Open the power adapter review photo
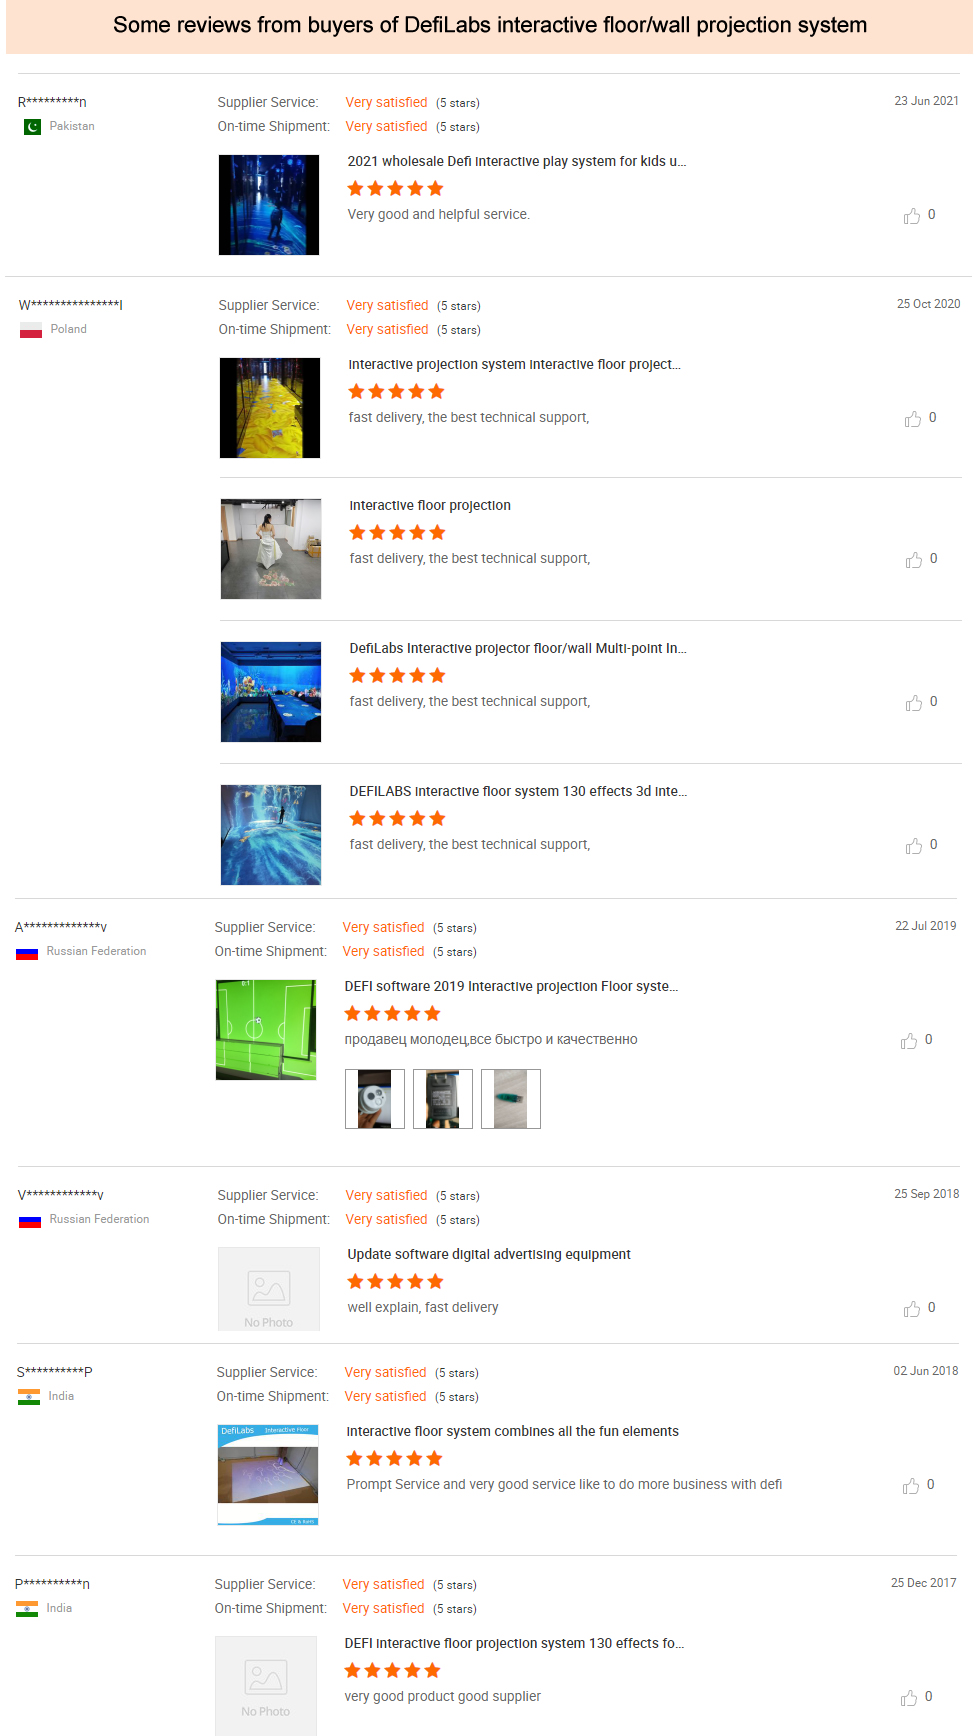974x1736 pixels. [443, 1099]
